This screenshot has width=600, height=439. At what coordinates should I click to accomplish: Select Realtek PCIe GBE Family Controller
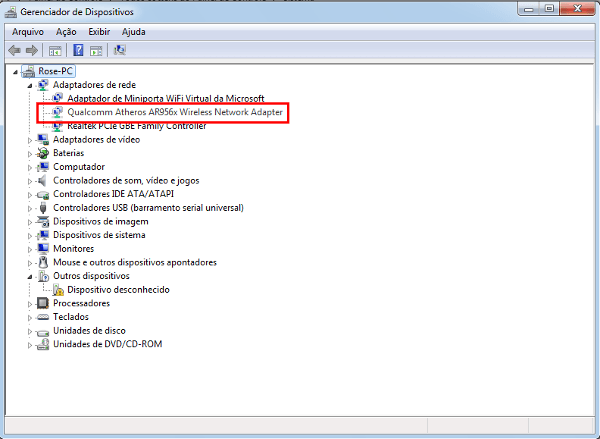click(137, 126)
